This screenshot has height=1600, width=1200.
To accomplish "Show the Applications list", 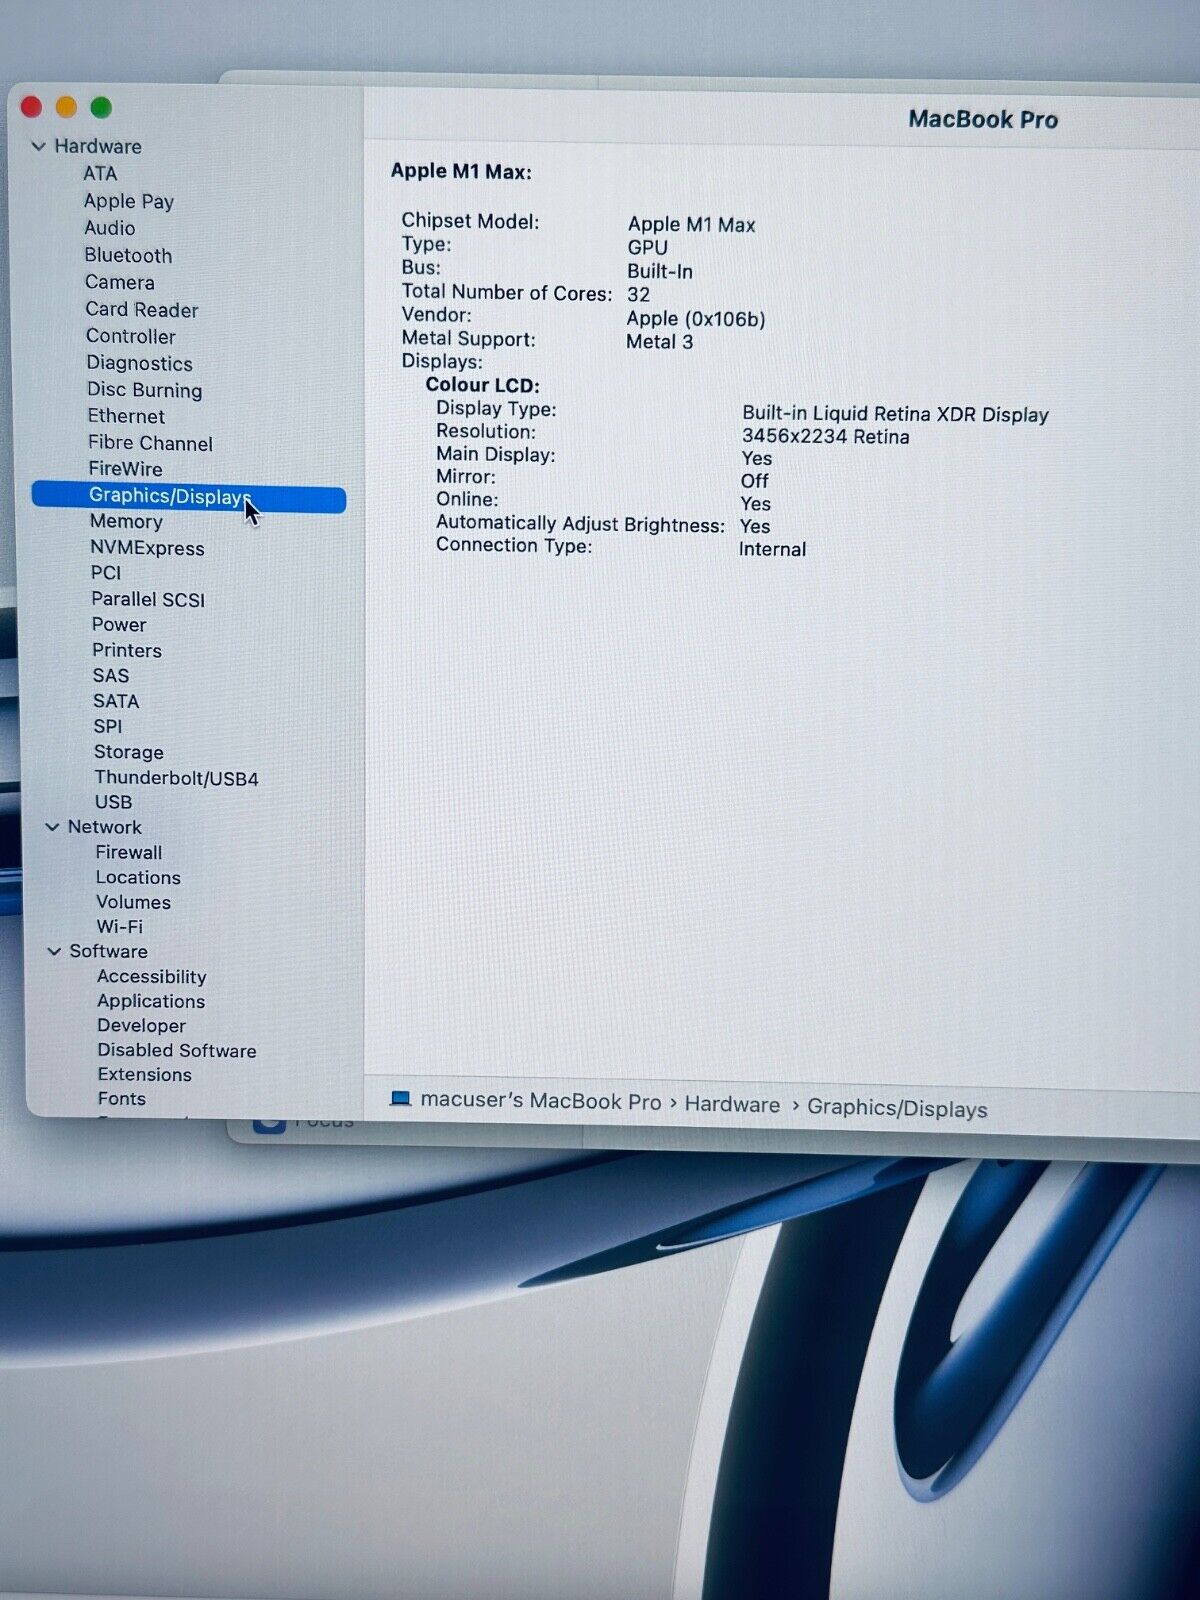I will [151, 1001].
